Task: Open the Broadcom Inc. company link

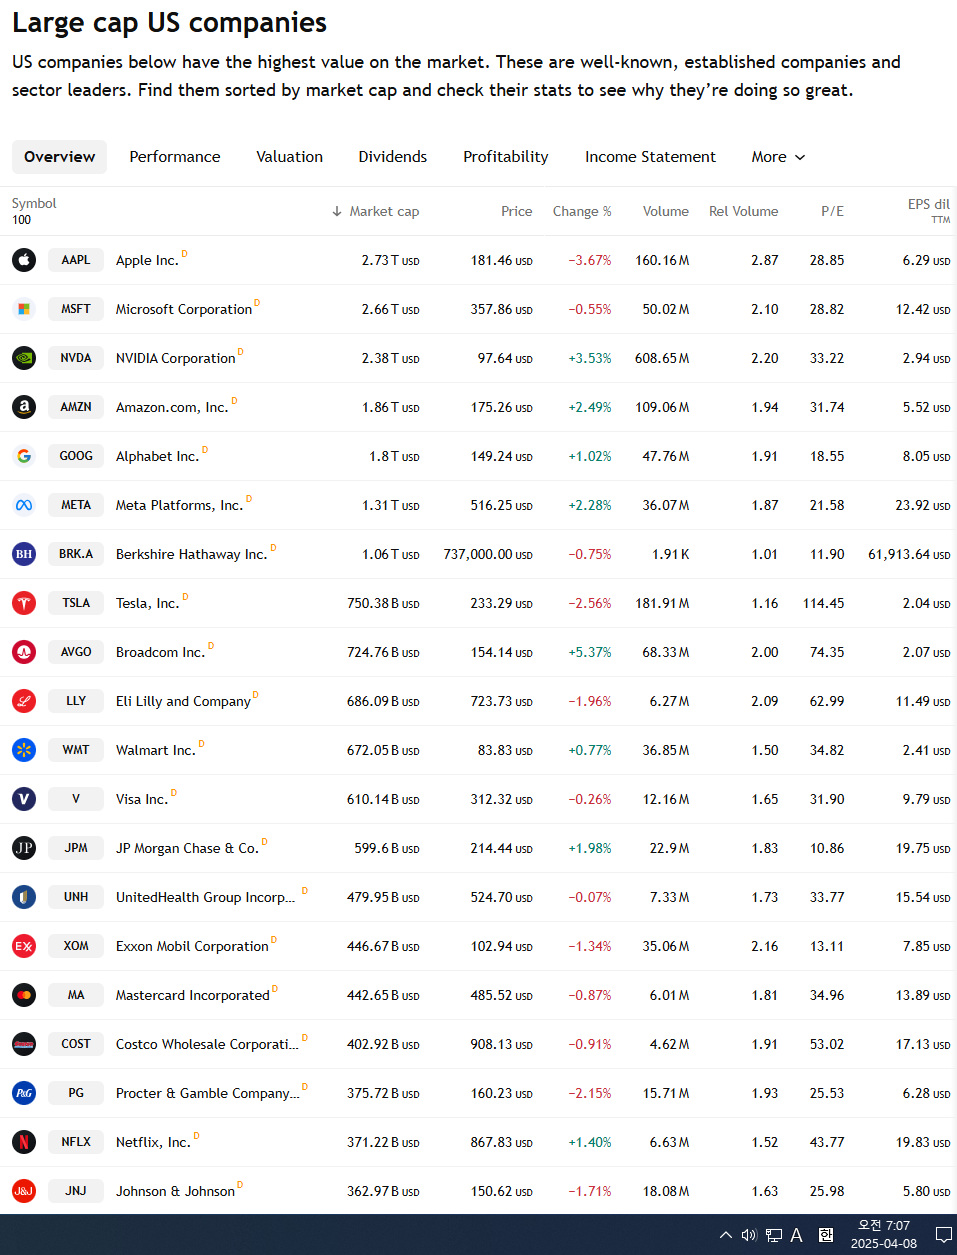Action: 160,653
